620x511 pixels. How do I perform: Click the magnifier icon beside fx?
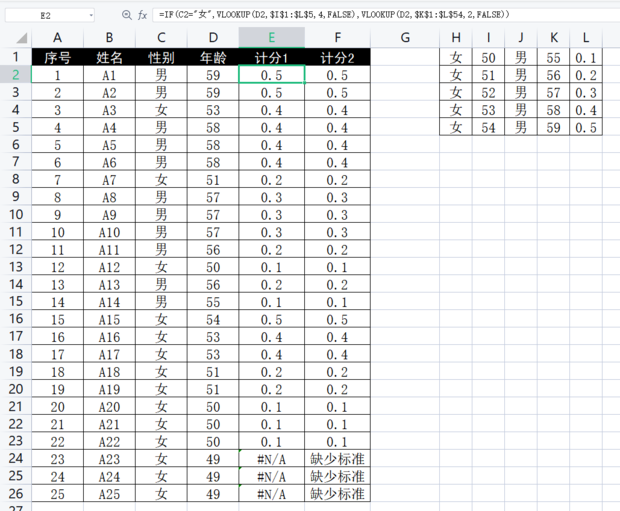click(126, 15)
